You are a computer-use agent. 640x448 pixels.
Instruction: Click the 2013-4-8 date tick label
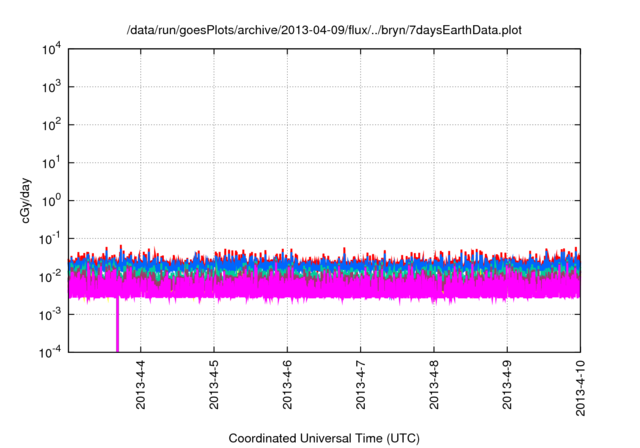pos(434,385)
